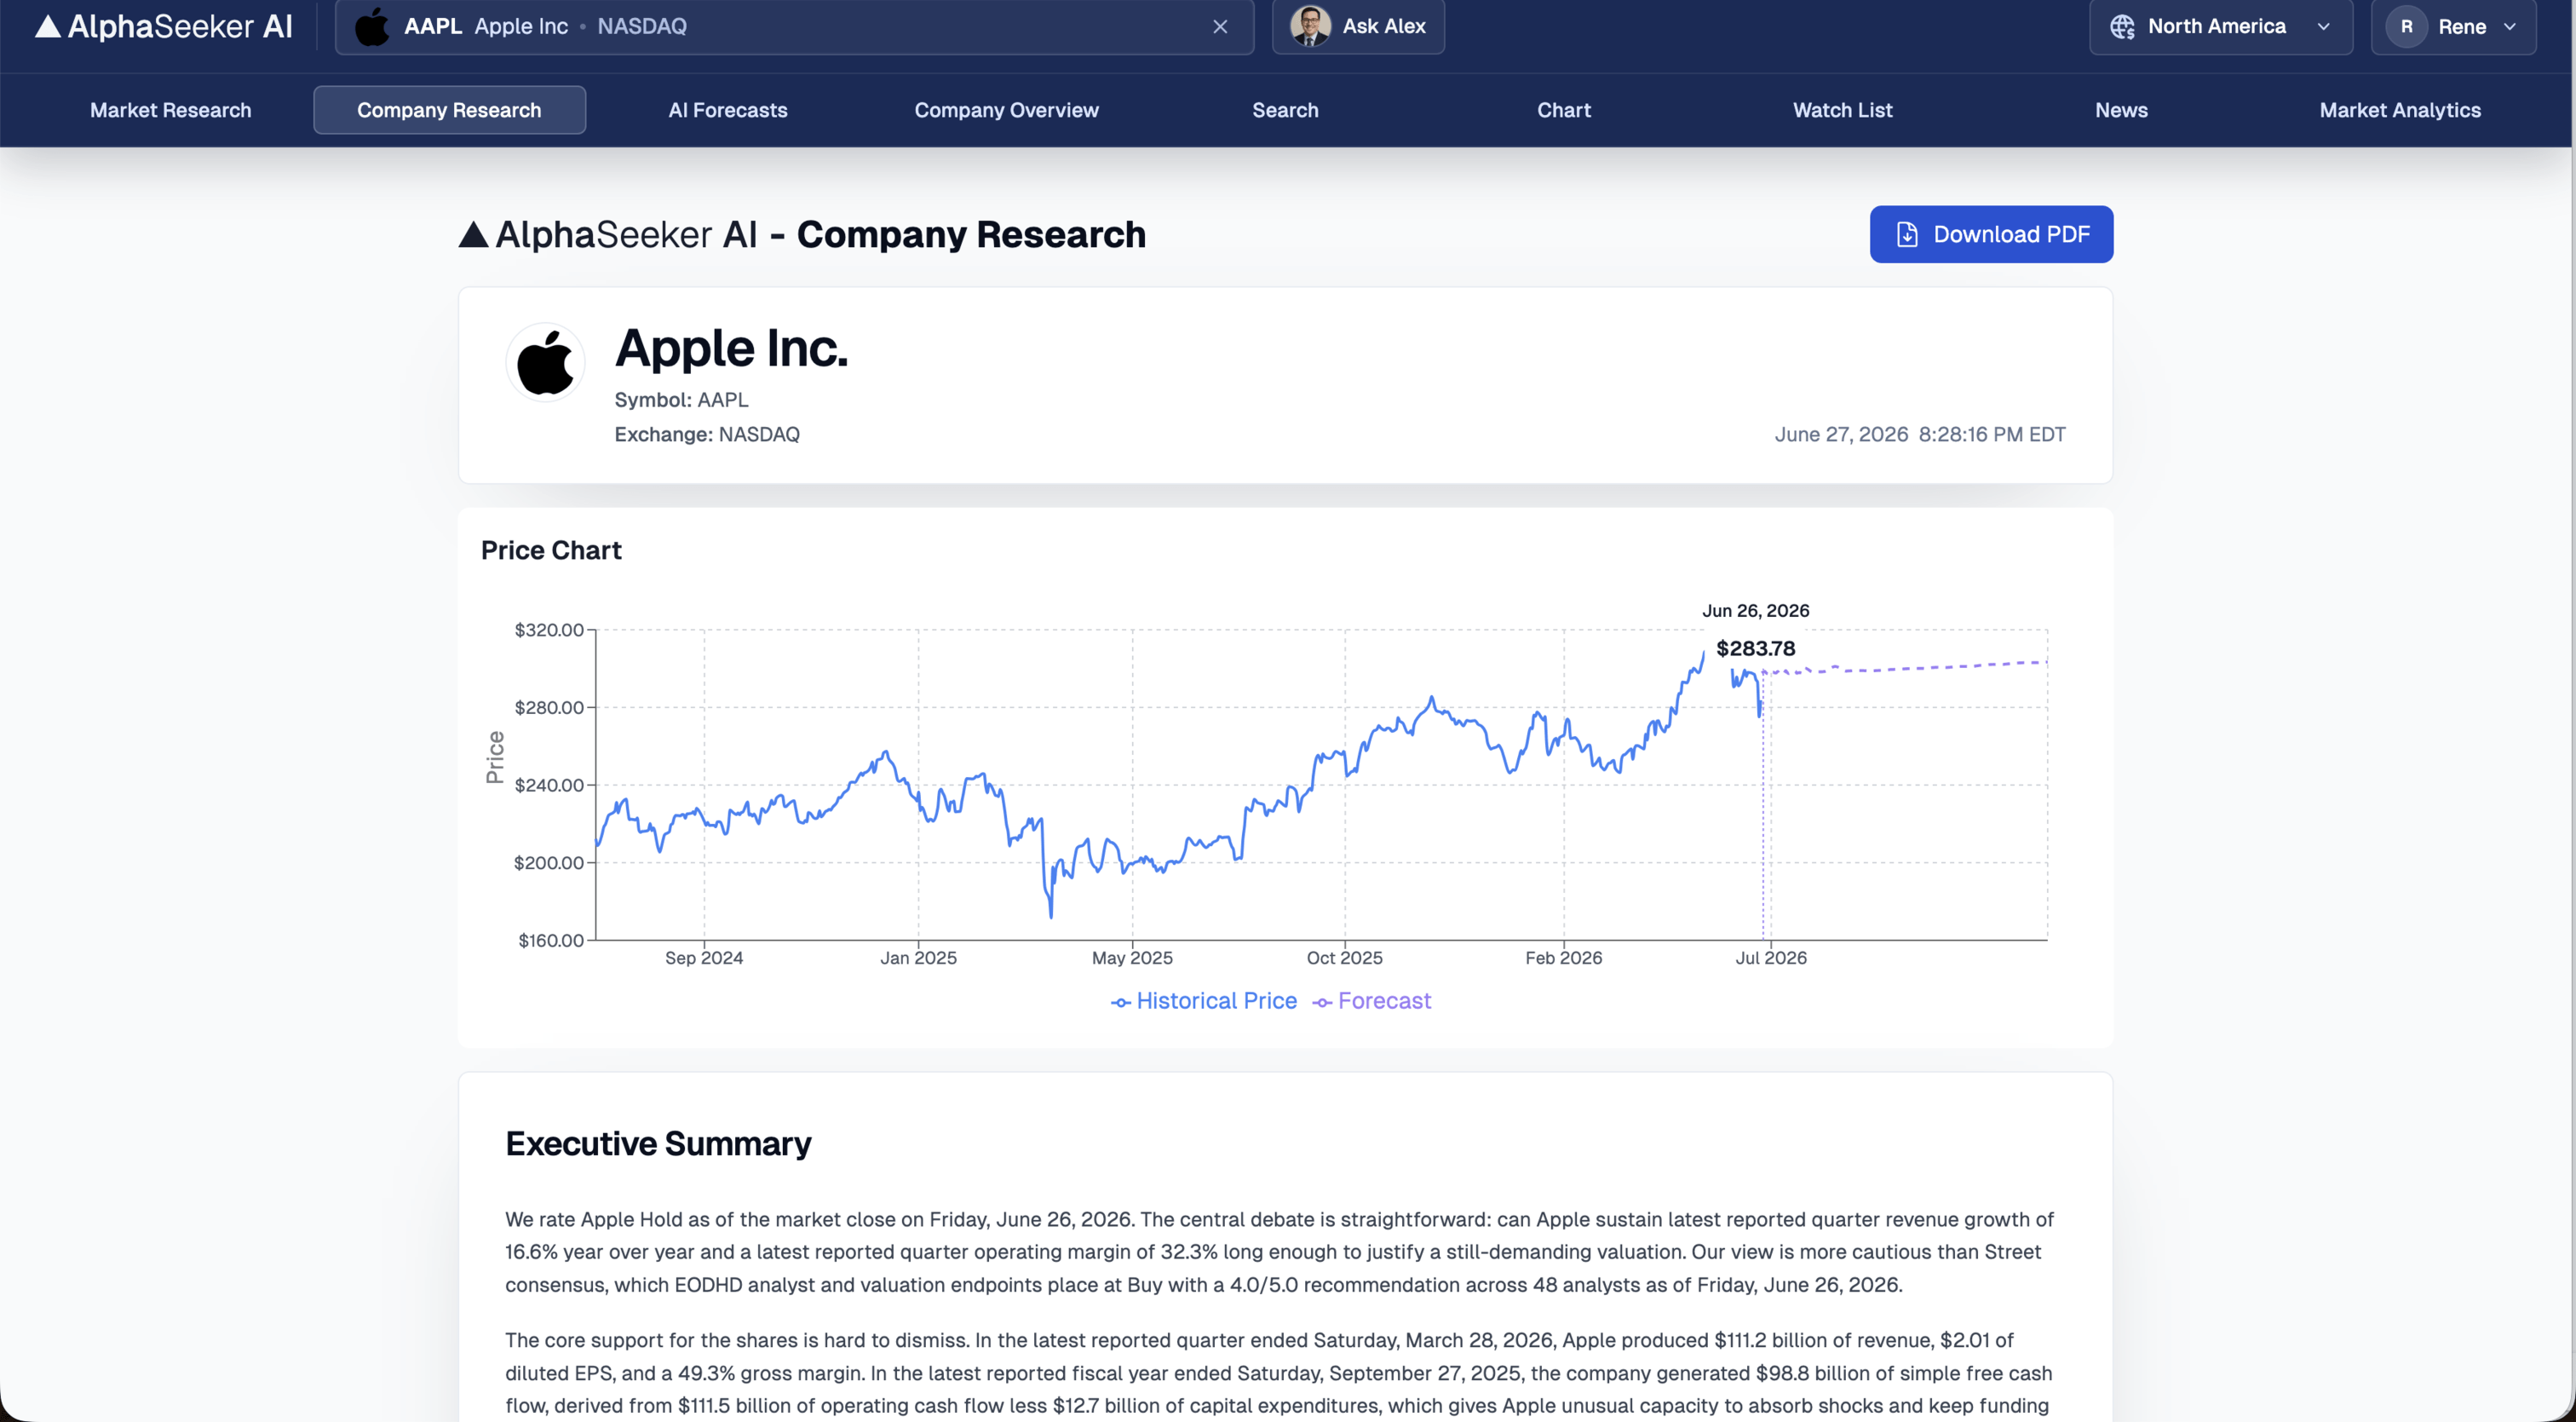This screenshot has height=1422, width=2576.
Task: Click the $160.00 y-axis label
Action: (x=550, y=940)
